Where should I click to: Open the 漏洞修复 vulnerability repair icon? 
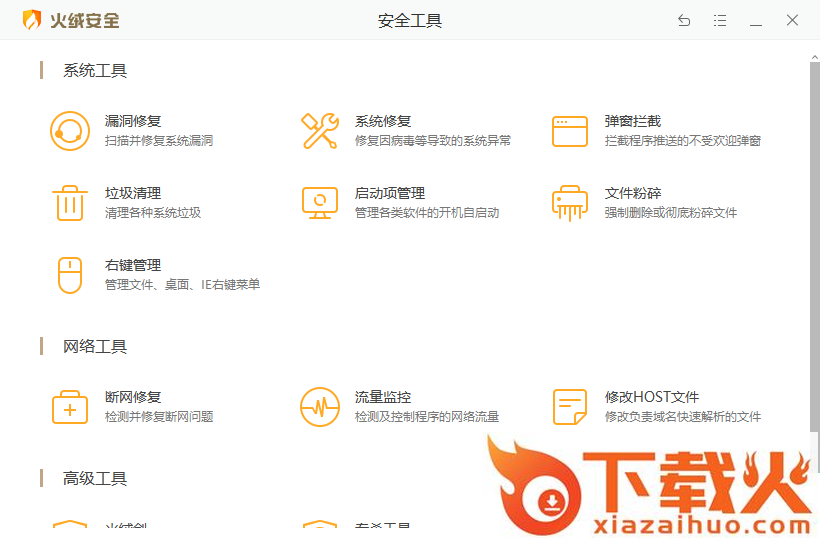(70, 131)
